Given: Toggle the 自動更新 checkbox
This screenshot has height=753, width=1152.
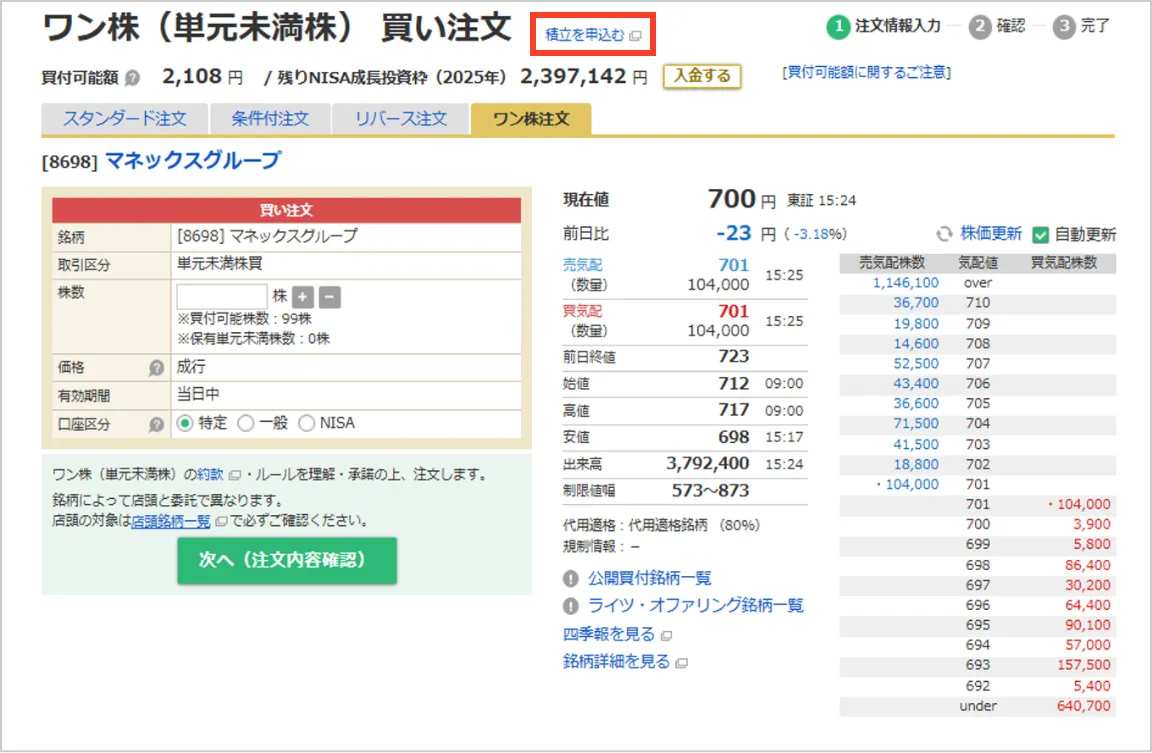Looking at the screenshot, I should 1040,235.
